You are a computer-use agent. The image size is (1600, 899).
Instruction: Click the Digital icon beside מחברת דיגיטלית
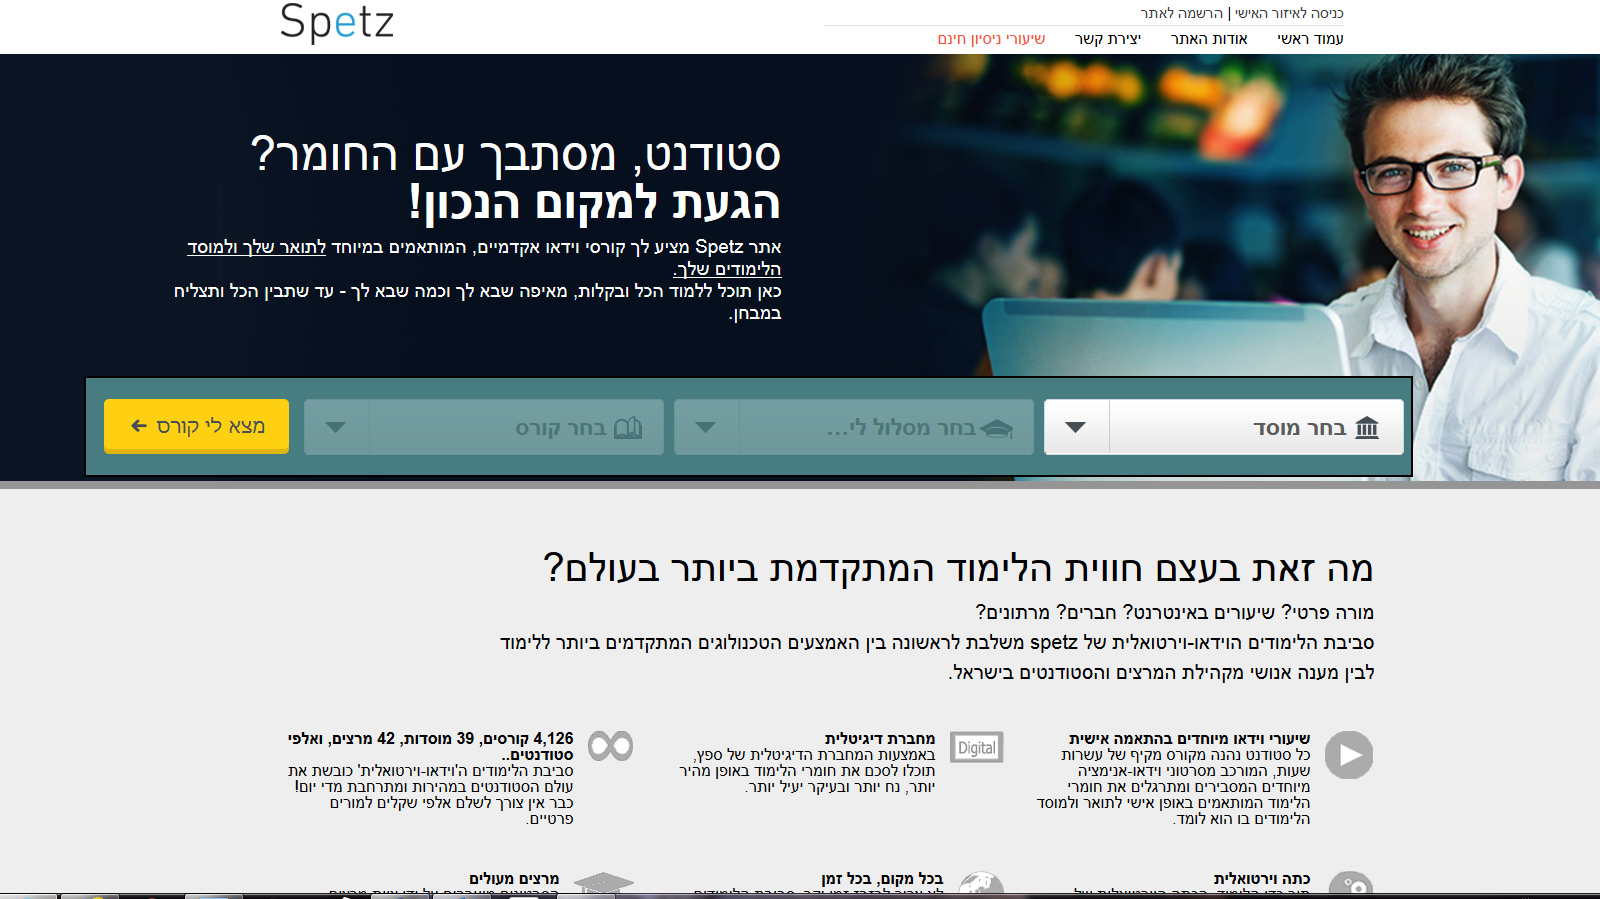tap(976, 748)
